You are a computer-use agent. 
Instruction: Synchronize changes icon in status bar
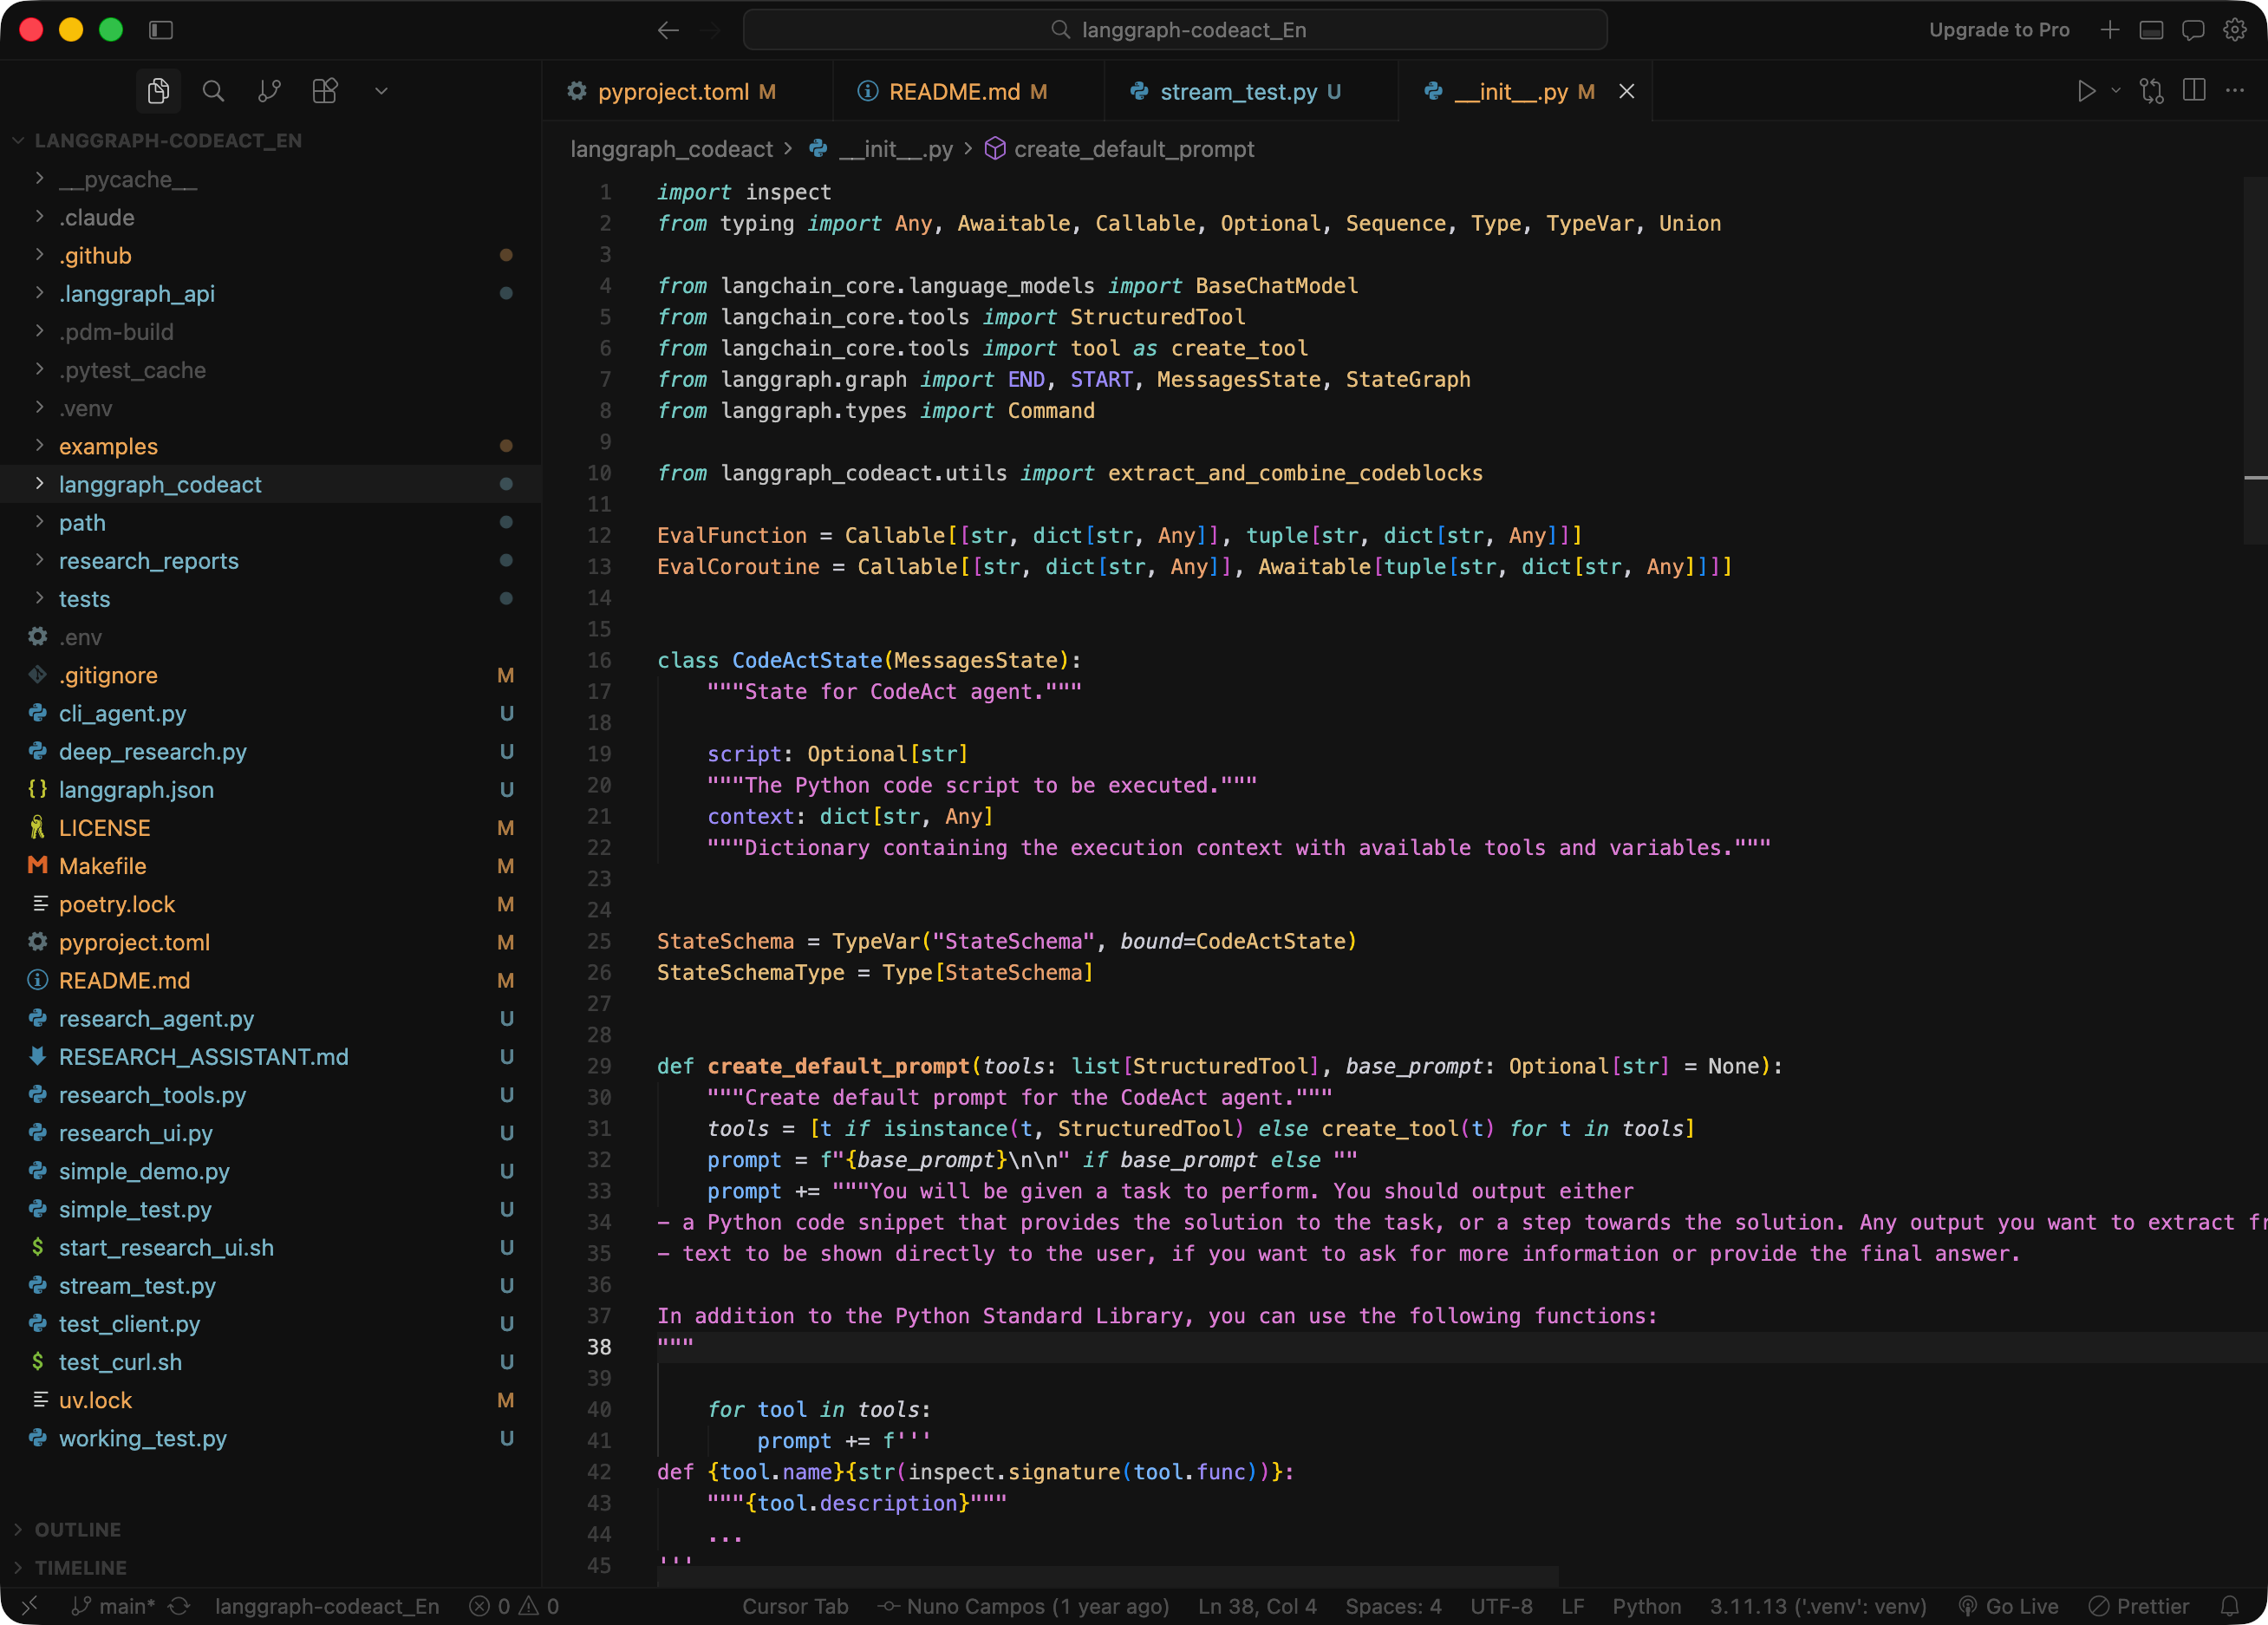pos(179,1606)
